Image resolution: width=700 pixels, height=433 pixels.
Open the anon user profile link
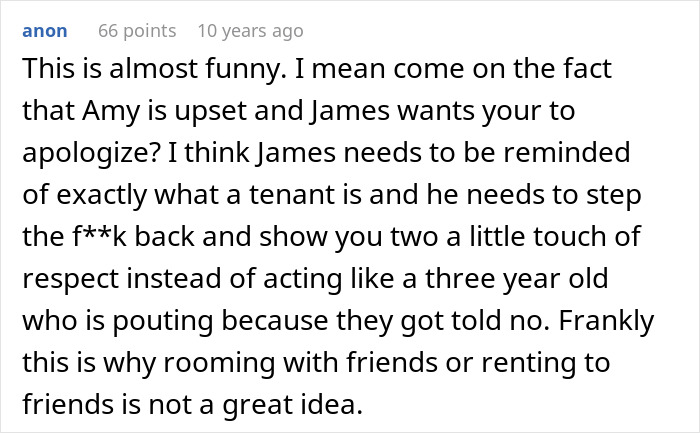coord(45,31)
